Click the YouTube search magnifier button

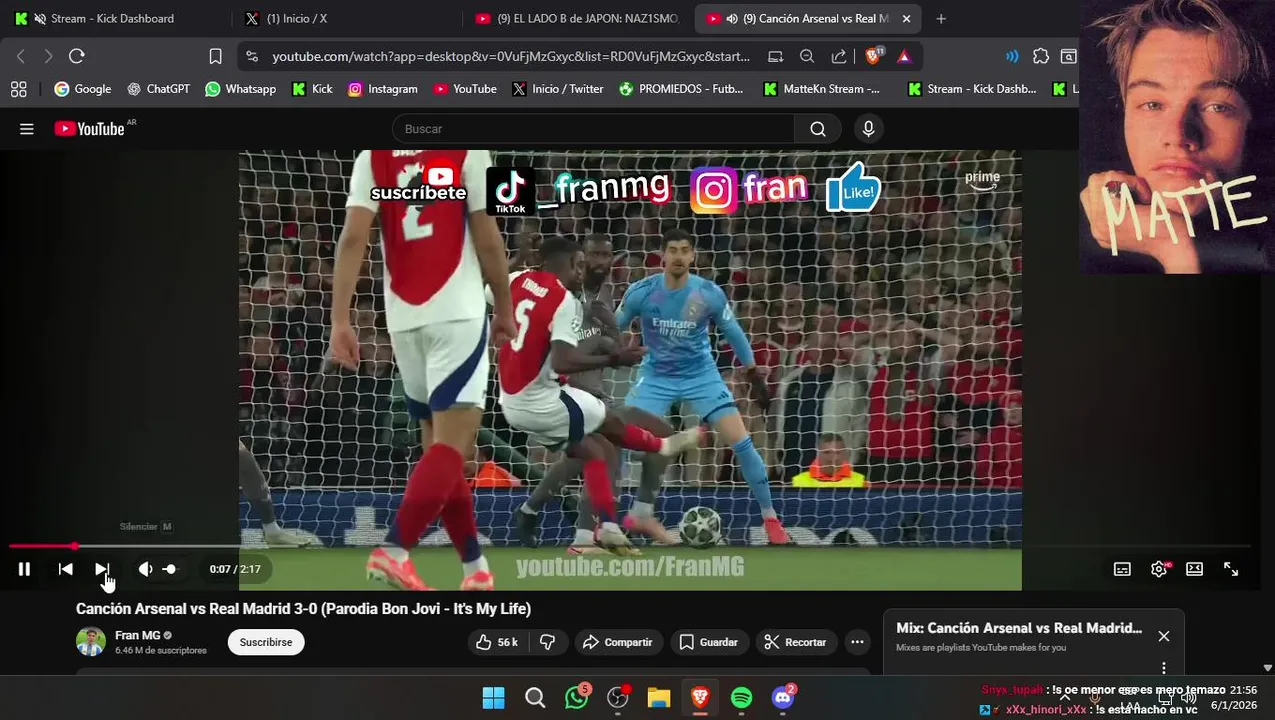tap(818, 129)
